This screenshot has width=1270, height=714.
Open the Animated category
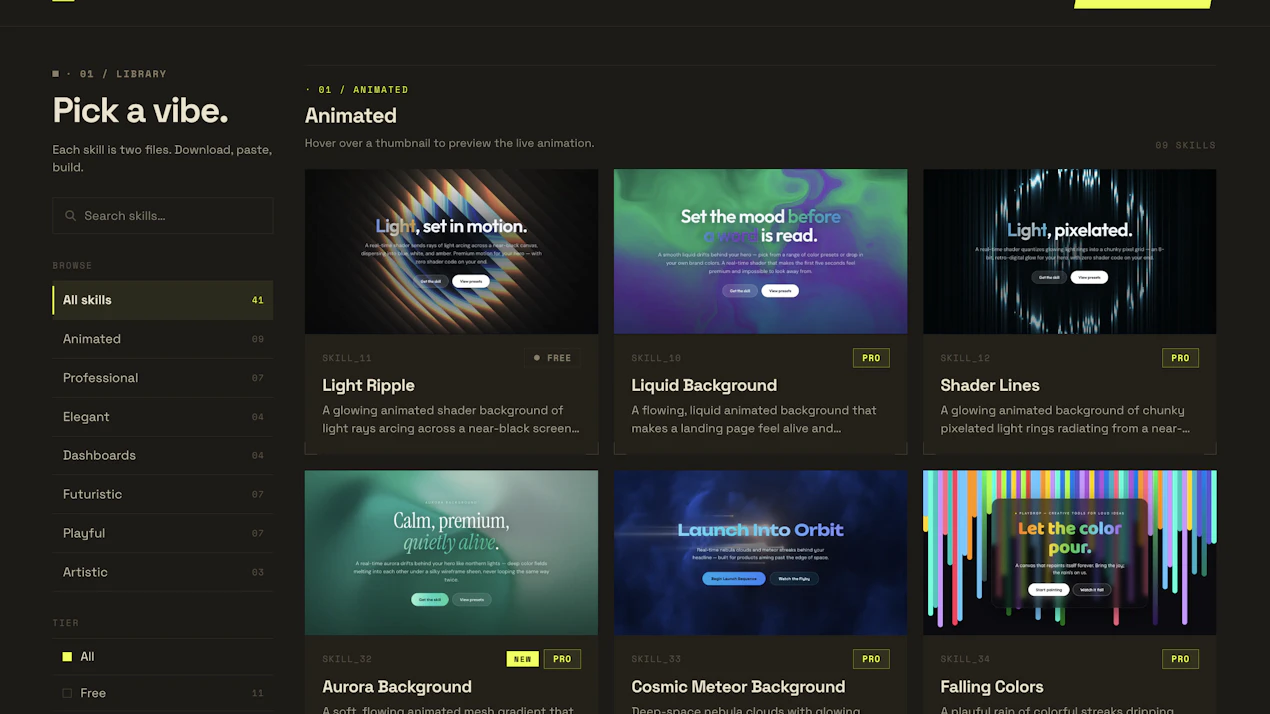pyautogui.click(x=162, y=339)
